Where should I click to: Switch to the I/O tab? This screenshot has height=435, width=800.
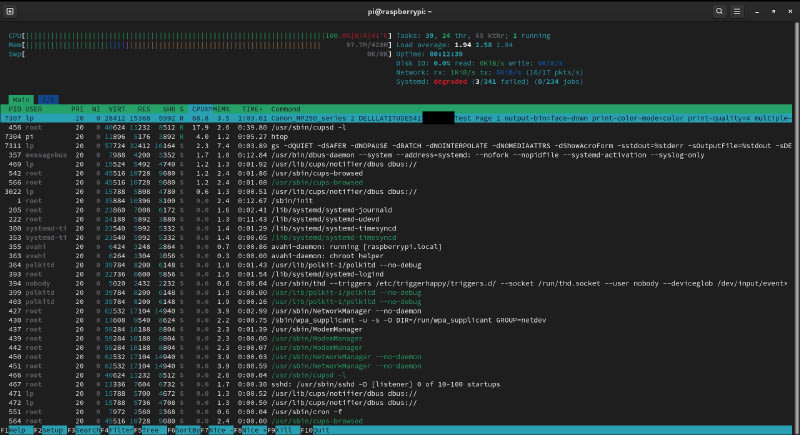pos(48,100)
